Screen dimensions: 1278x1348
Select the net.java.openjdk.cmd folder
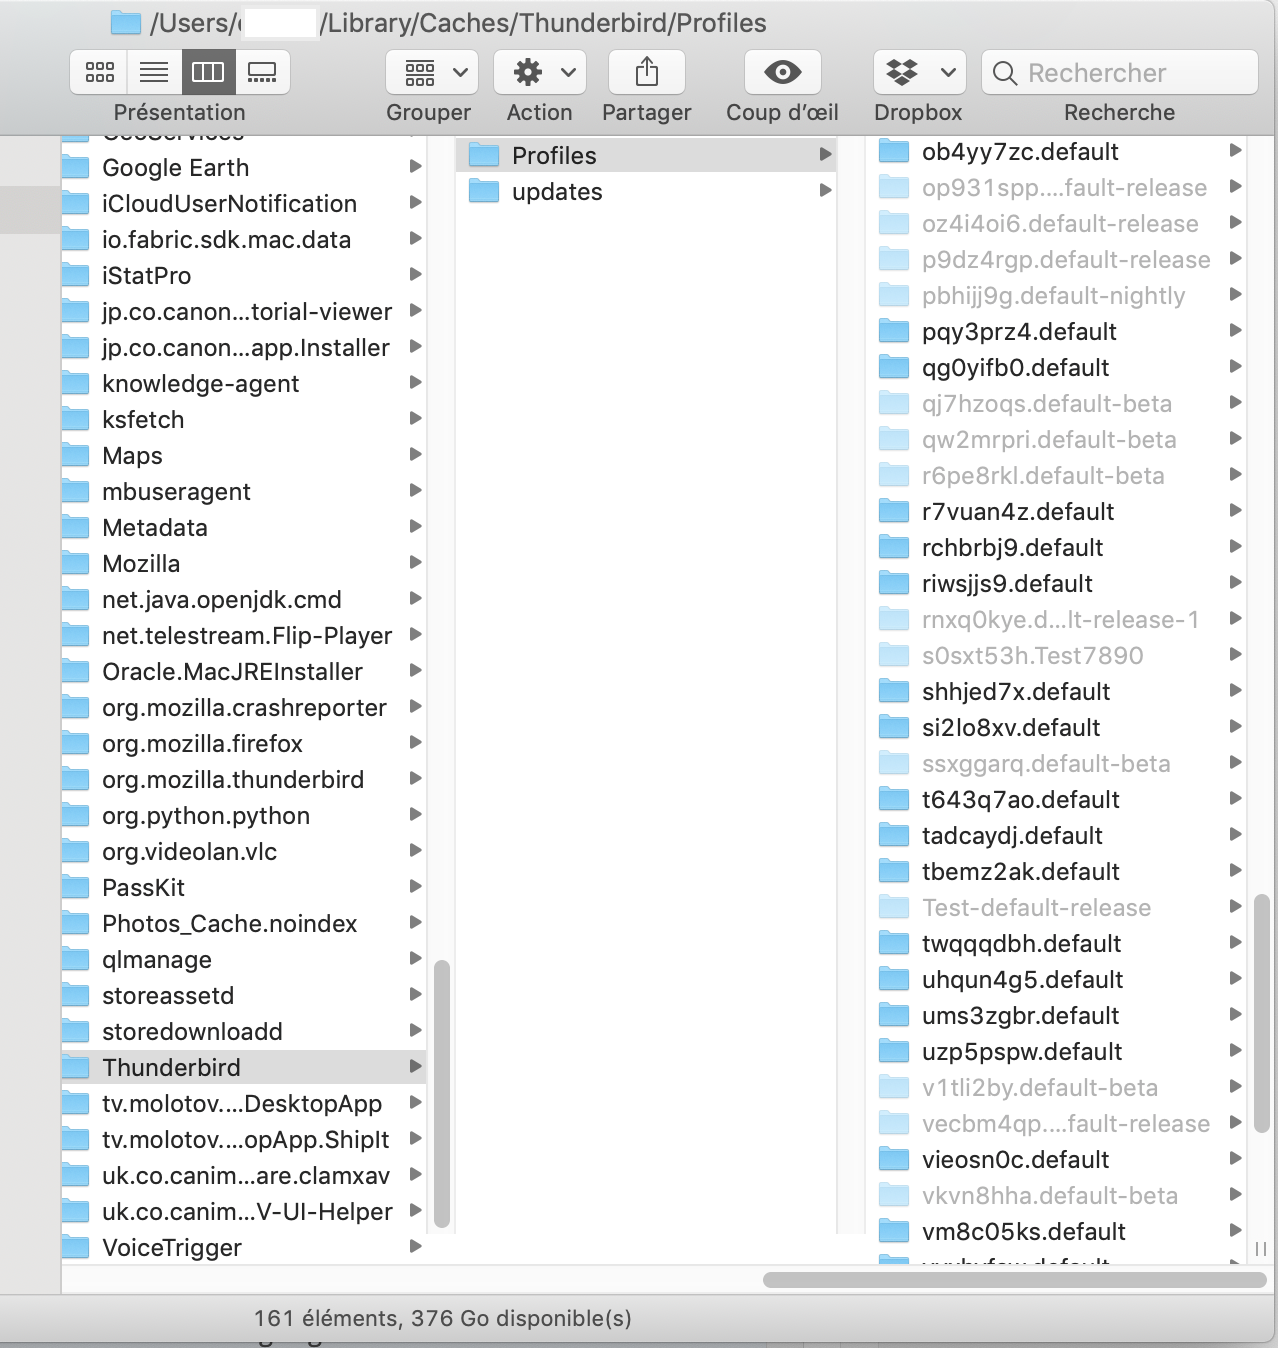(244, 599)
